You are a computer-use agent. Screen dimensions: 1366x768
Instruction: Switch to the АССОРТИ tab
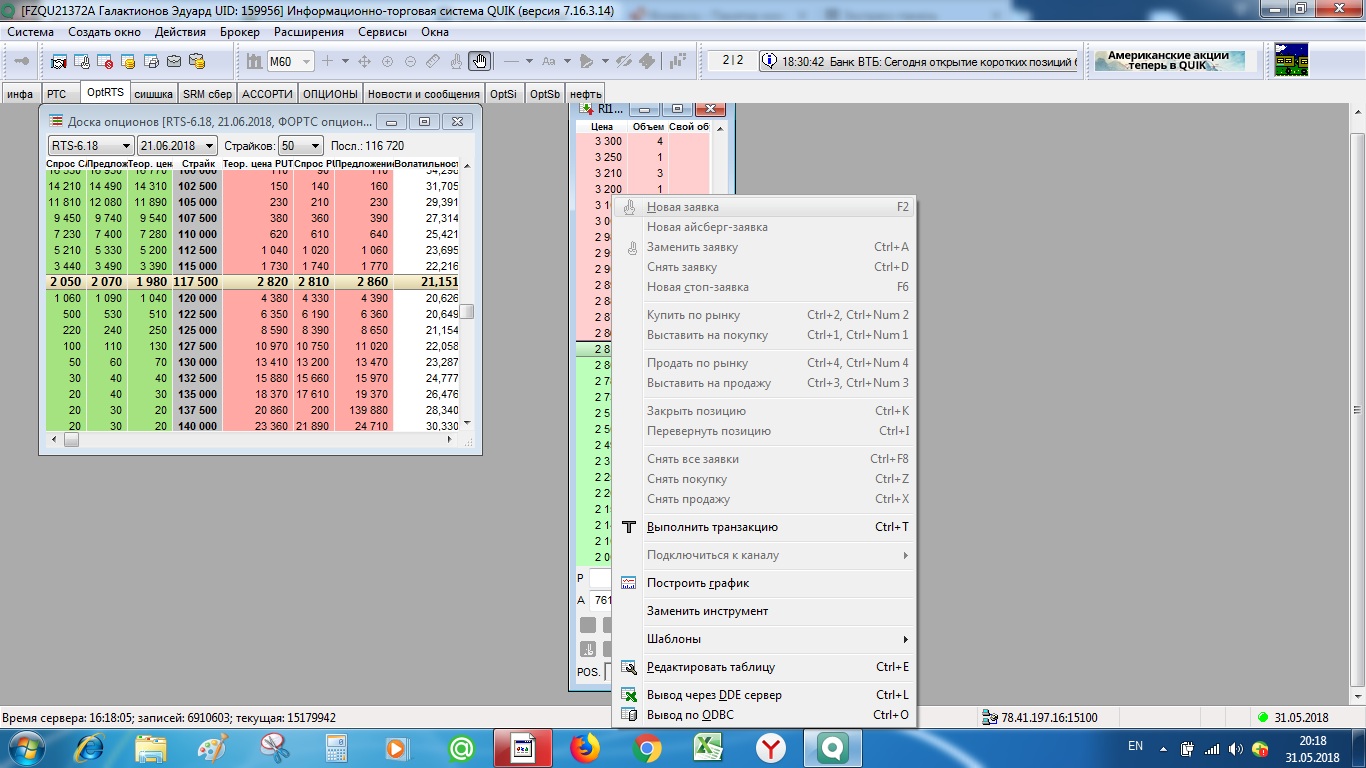[x=267, y=94]
